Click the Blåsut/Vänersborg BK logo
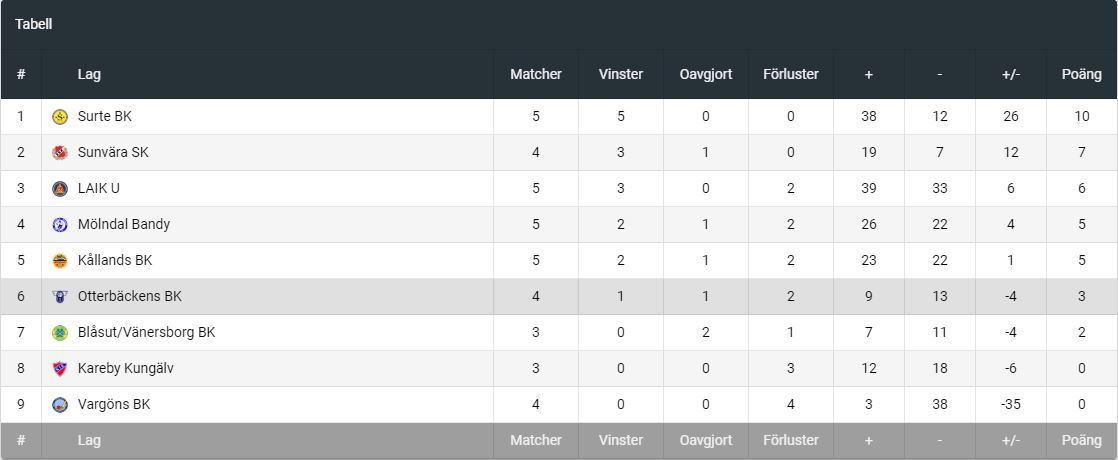The height and width of the screenshot is (460, 1118). tap(60, 333)
